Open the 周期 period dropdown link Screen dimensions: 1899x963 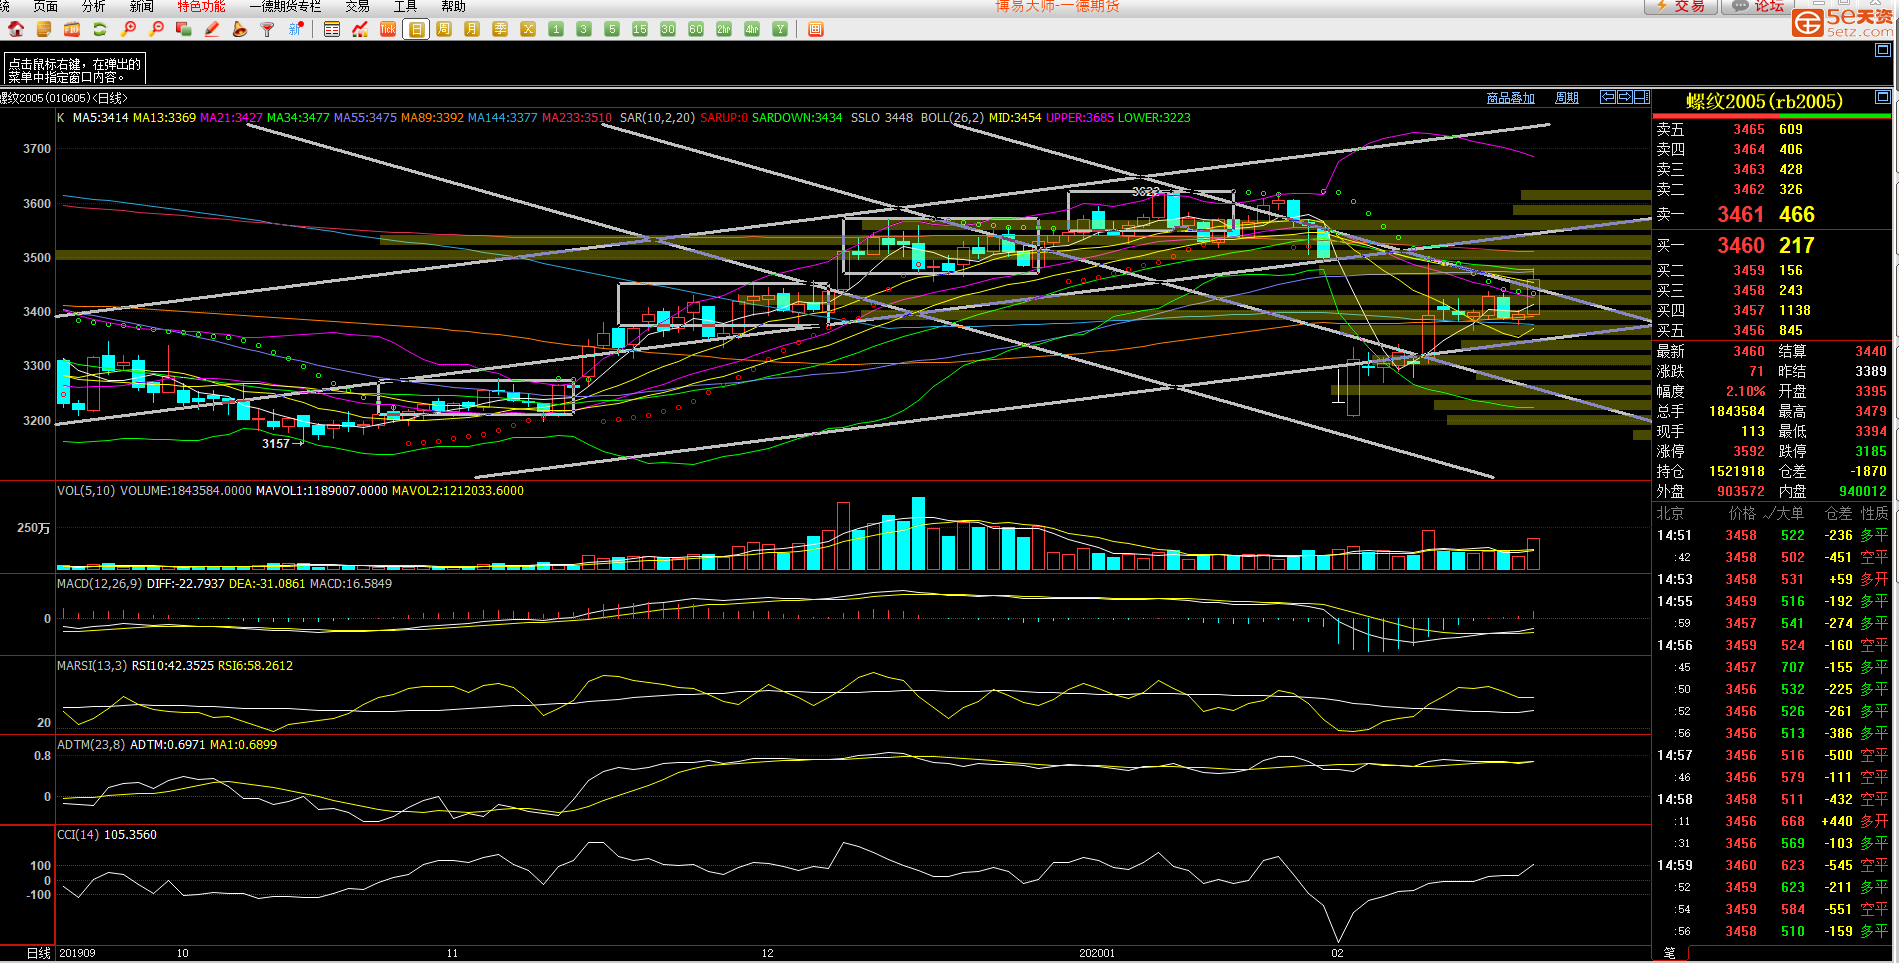(x=1566, y=98)
